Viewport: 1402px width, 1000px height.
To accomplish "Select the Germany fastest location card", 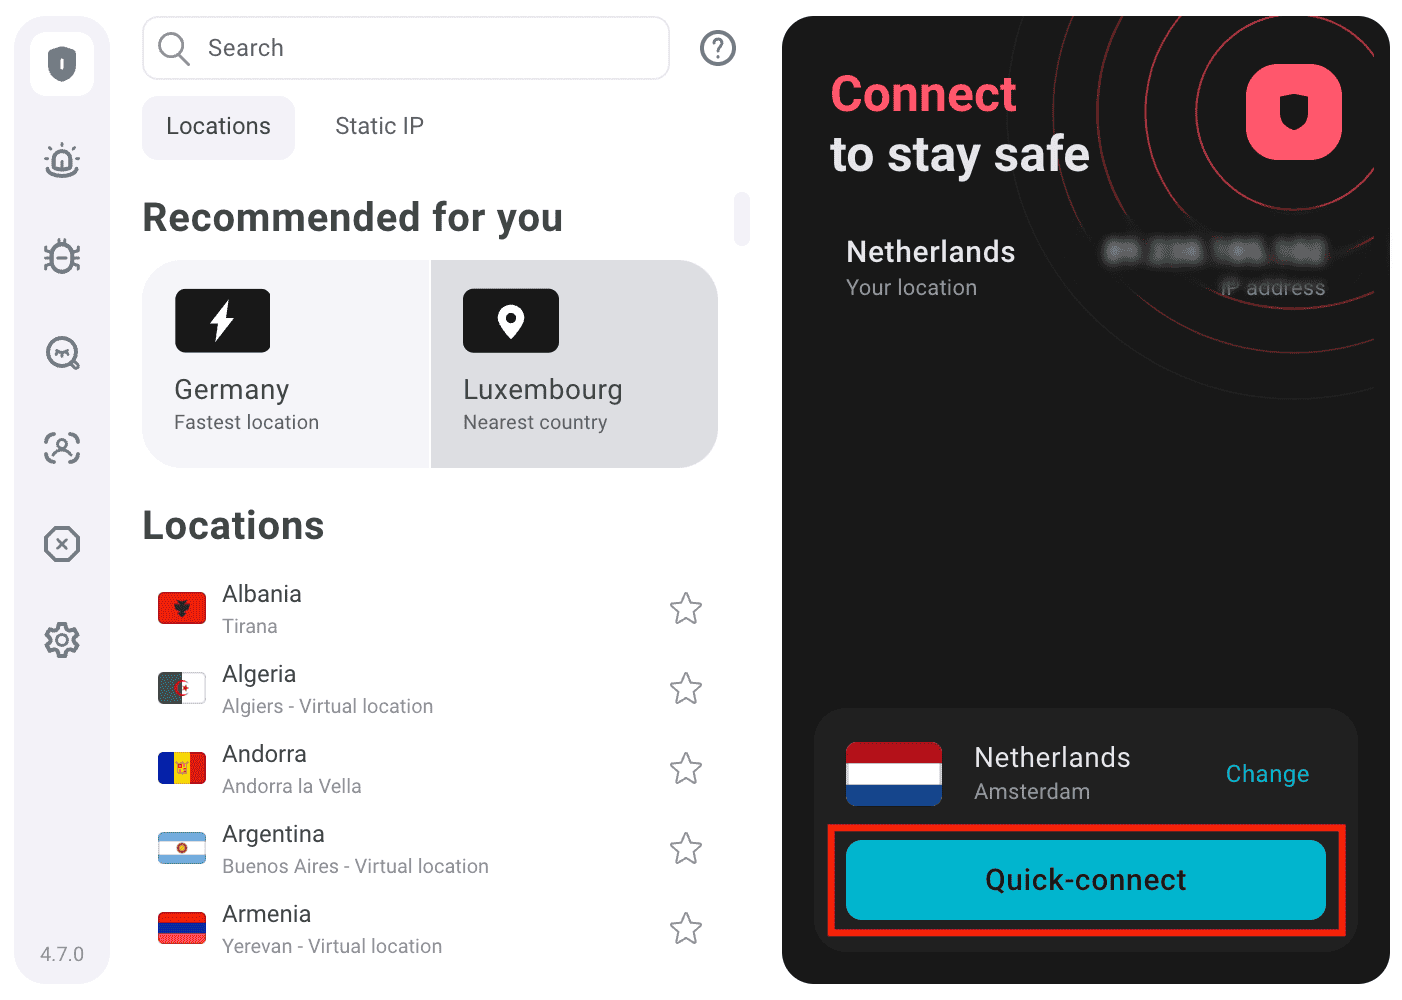I will pos(286,364).
